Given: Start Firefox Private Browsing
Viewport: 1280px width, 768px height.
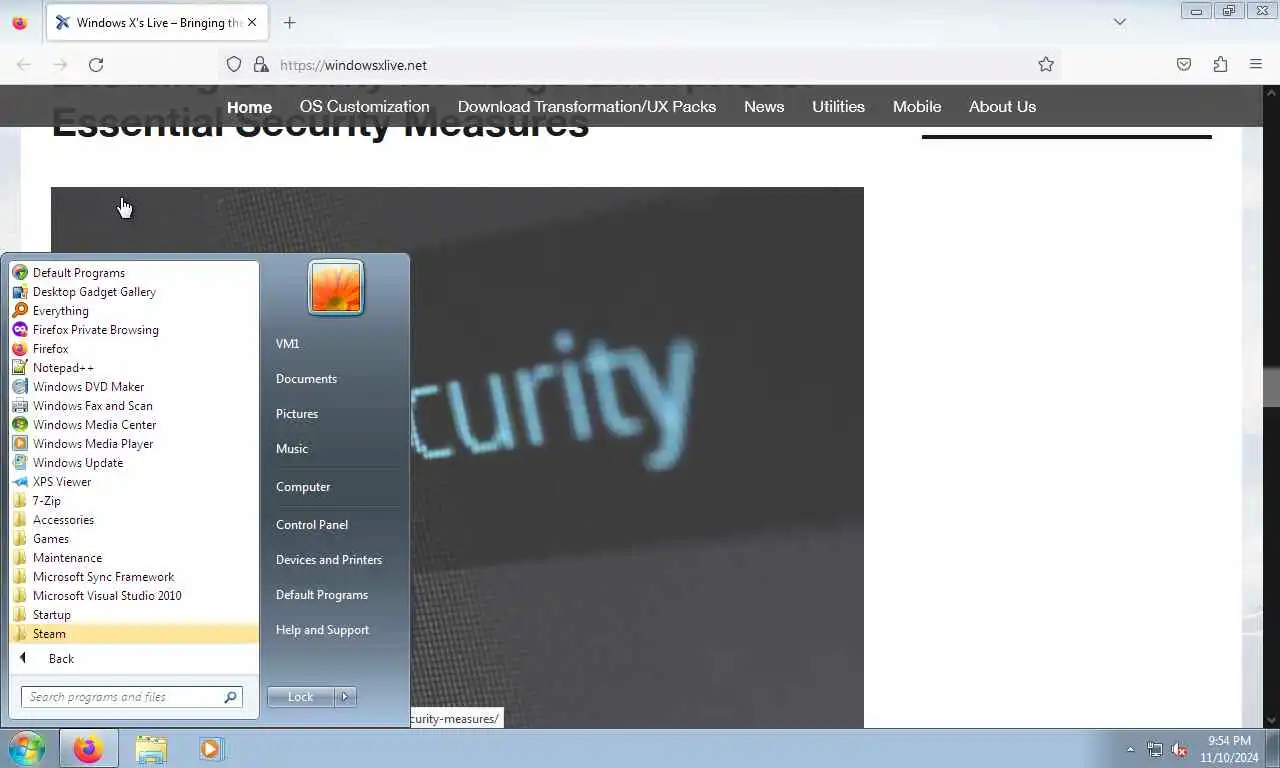Looking at the screenshot, I should click(134, 330).
